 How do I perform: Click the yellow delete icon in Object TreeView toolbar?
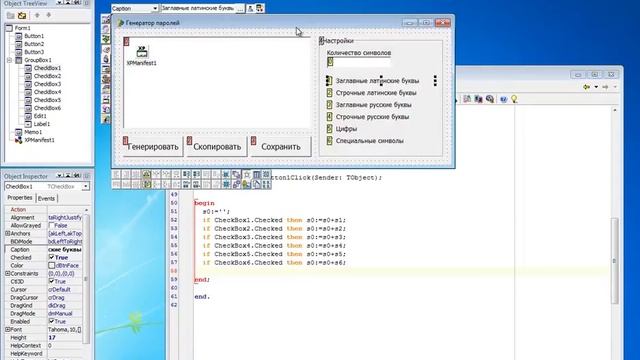pos(22,16)
